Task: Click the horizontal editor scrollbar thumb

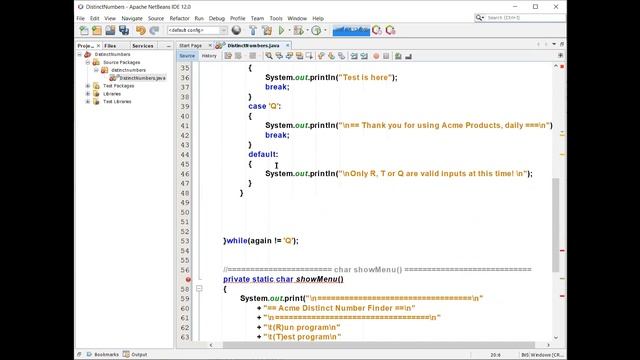Action: click(378, 345)
